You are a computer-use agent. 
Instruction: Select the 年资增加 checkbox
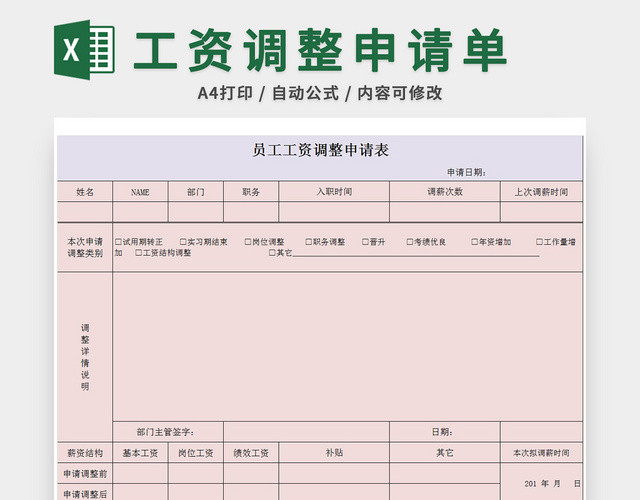[x=474, y=242]
